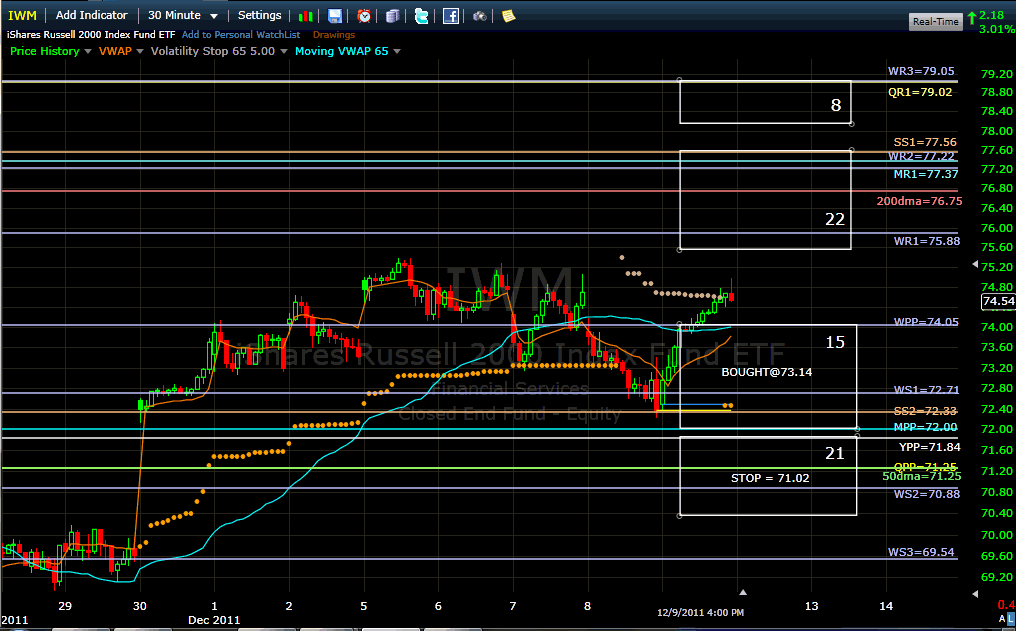Click the Add to Personal WatchList link
The width and height of the screenshot is (1016, 631).
pos(241,34)
